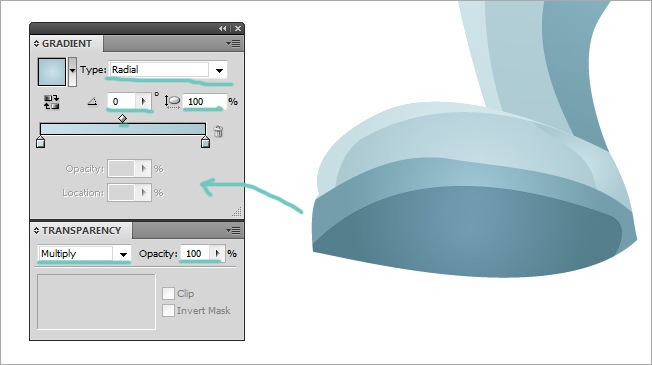Open the Multiply blending mode dropdown
652x365 pixels.
pos(84,254)
